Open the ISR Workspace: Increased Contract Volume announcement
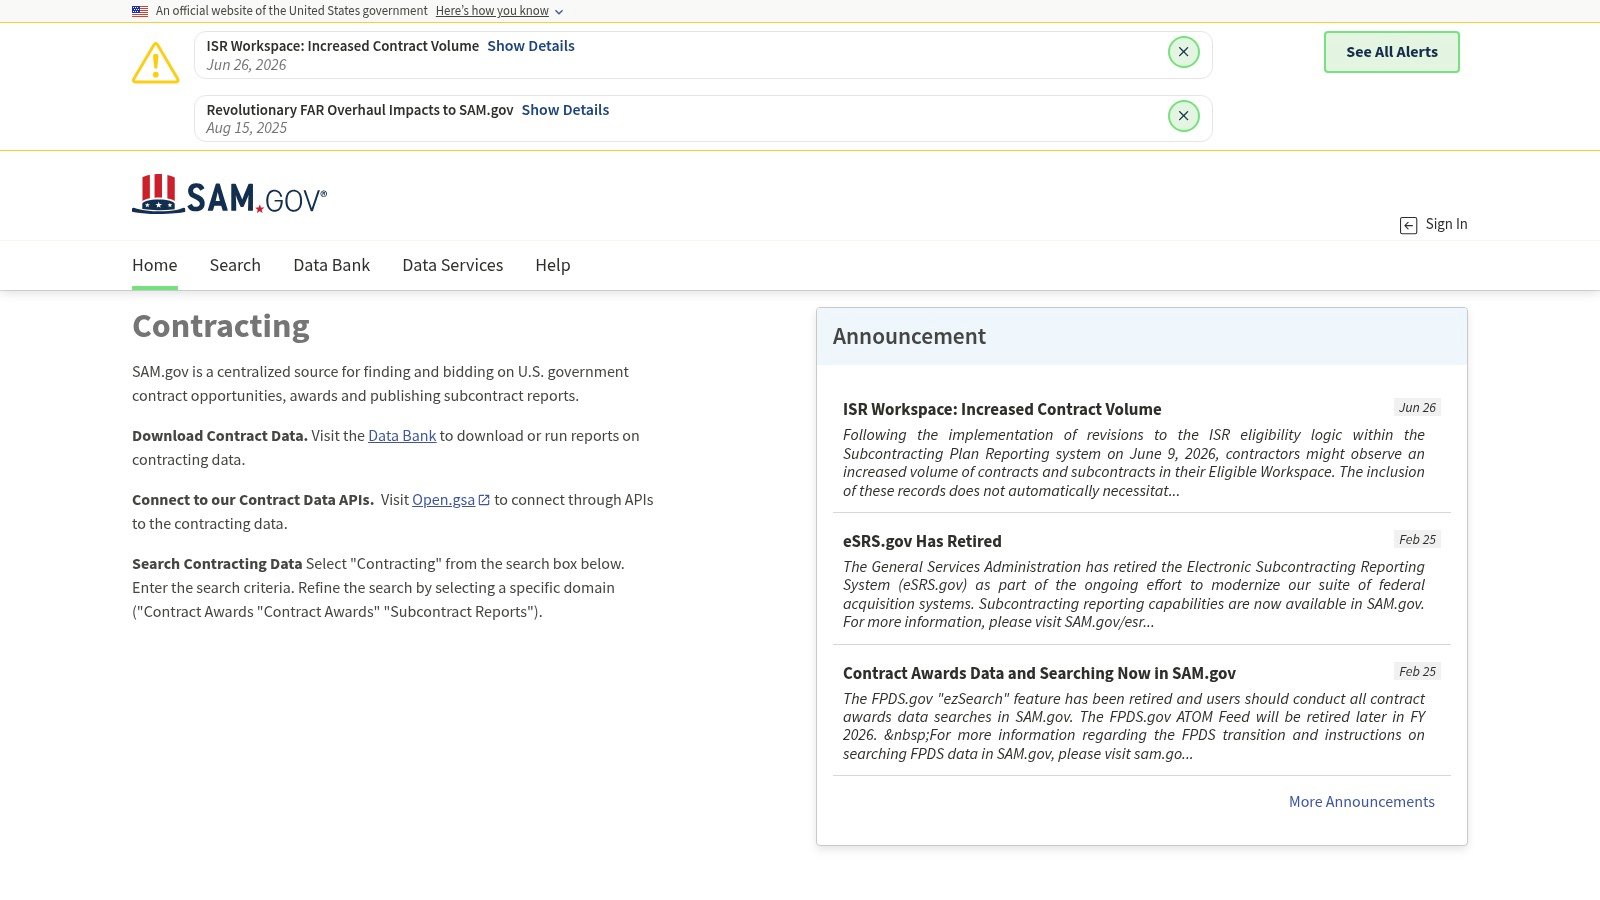This screenshot has width=1600, height=900. point(1002,409)
